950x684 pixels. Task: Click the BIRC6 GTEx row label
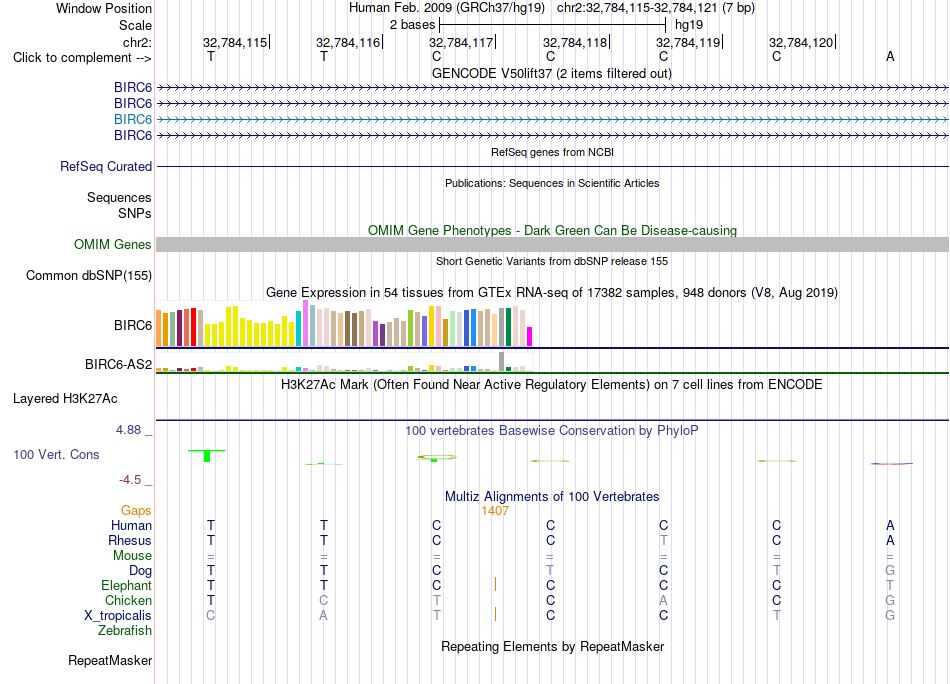[x=133, y=325]
